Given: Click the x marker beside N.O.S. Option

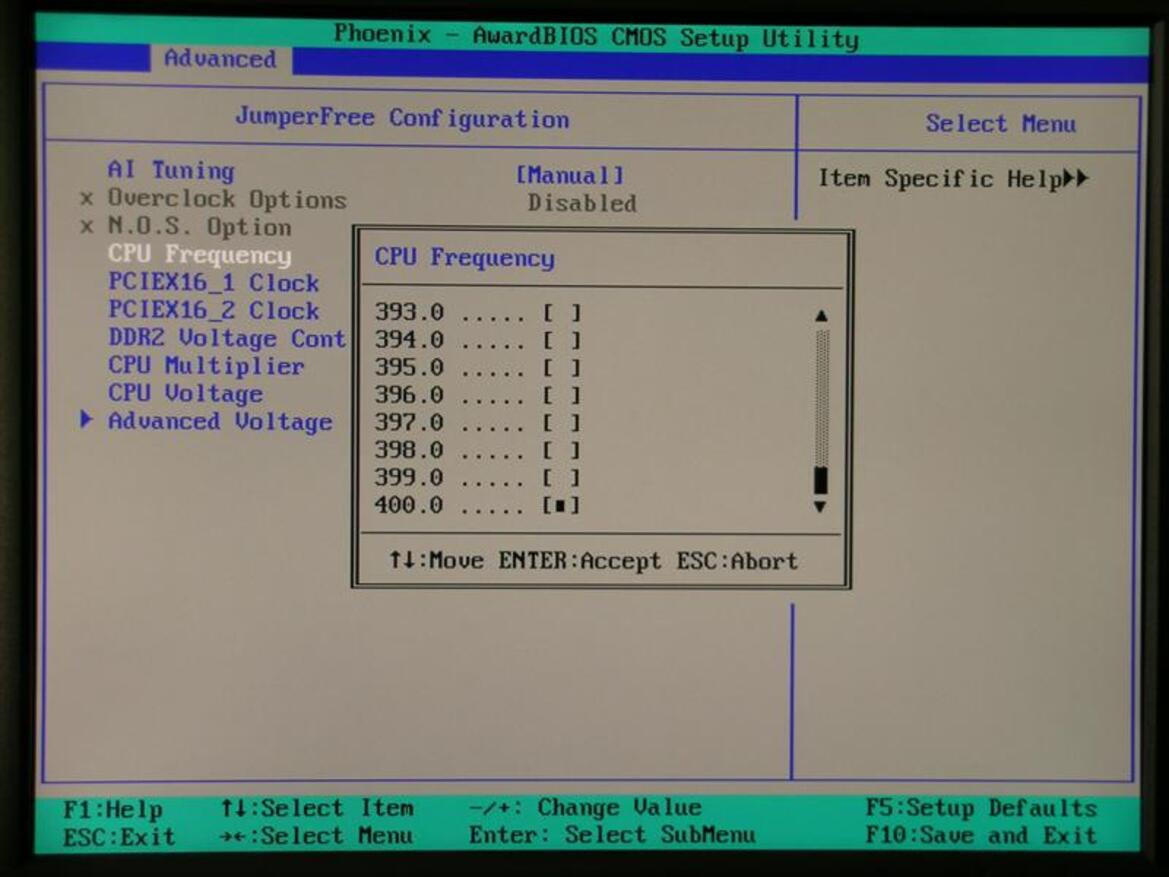Looking at the screenshot, I should (x=86, y=227).
